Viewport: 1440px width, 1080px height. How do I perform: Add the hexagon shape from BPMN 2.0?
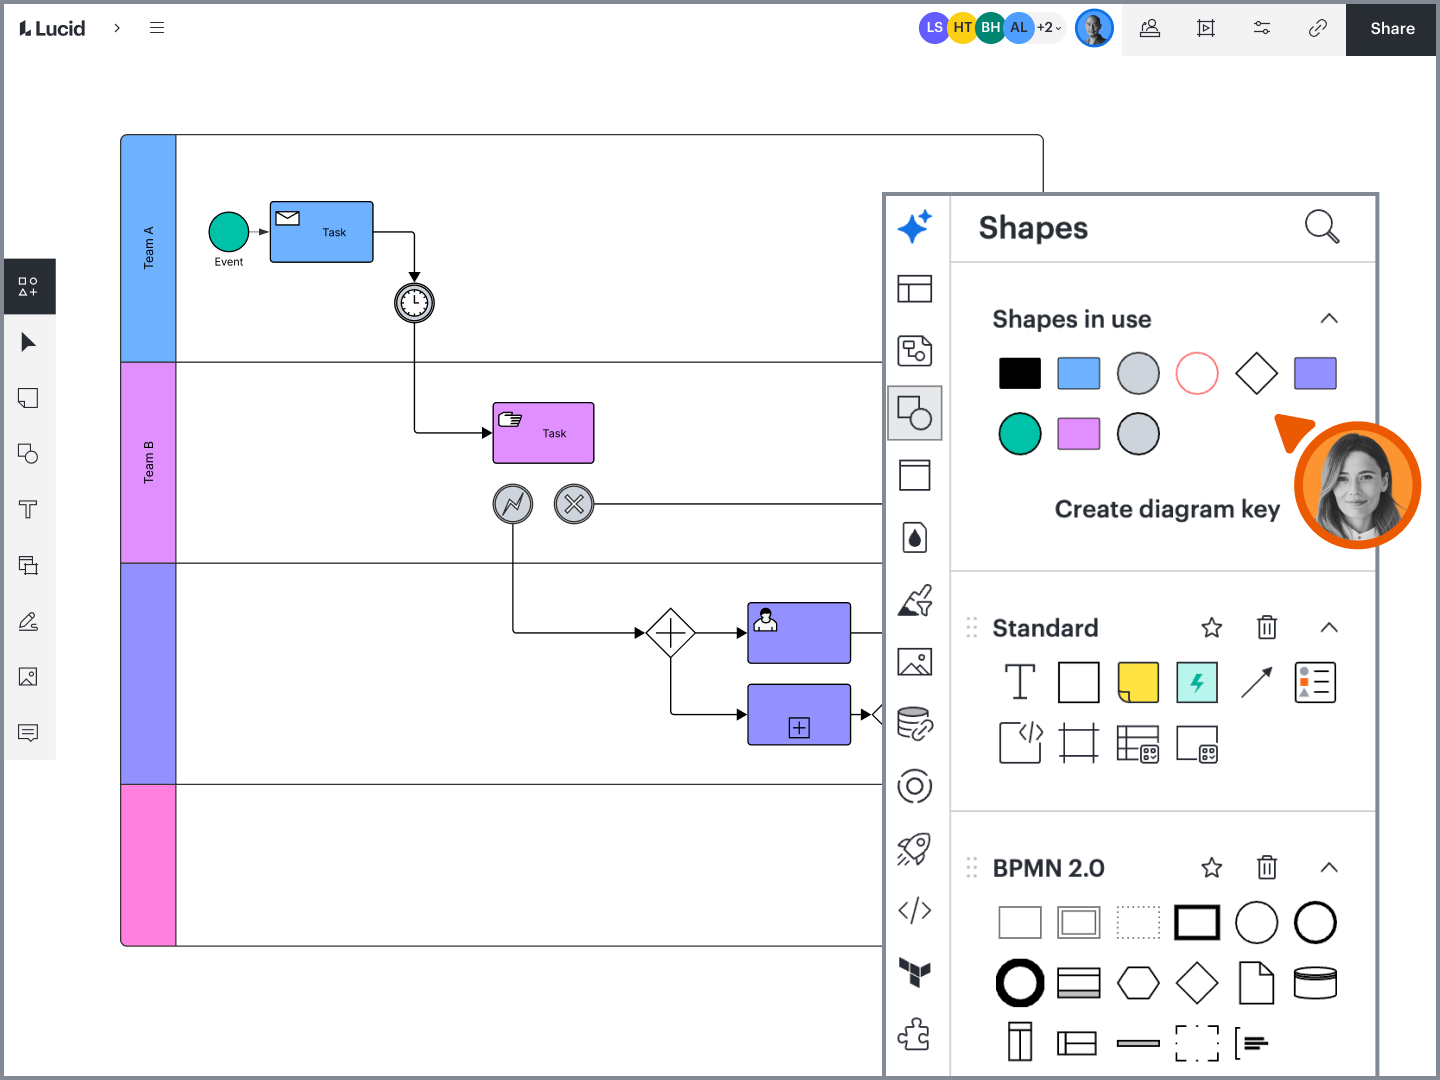[1138, 983]
